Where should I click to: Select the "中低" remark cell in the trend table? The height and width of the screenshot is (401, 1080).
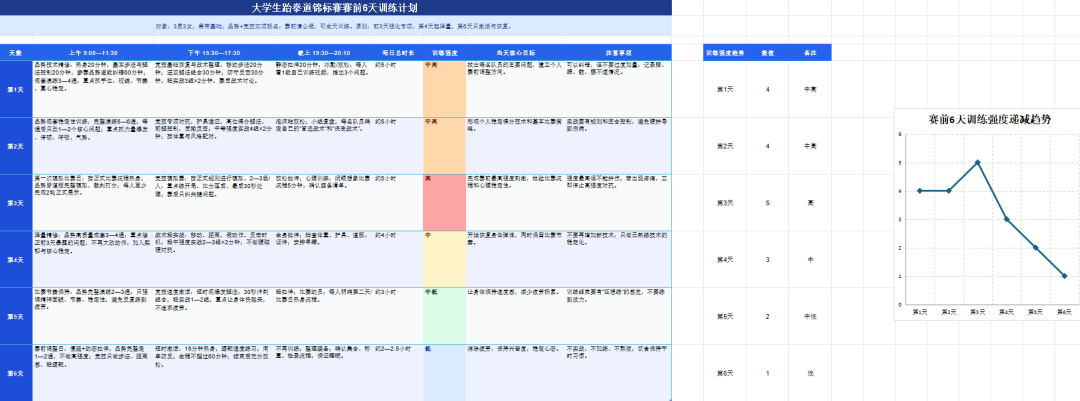(x=810, y=316)
